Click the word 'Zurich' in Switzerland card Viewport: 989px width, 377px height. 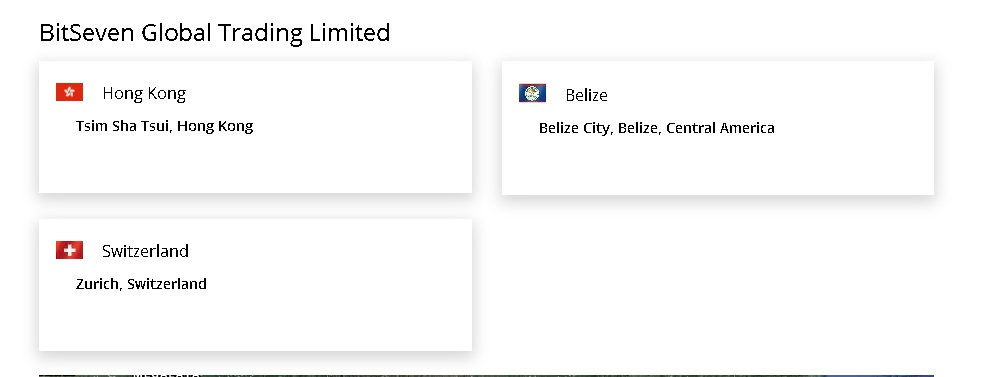tap(97, 284)
